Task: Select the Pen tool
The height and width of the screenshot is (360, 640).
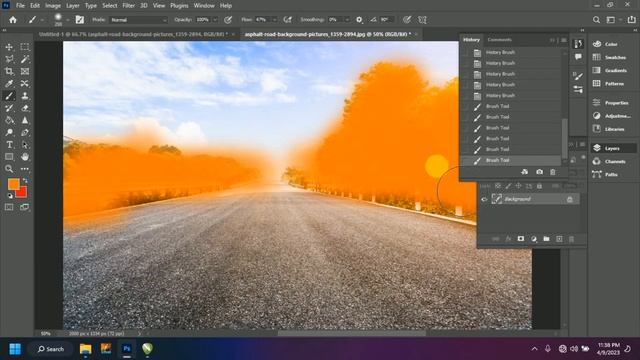Action: [25, 132]
